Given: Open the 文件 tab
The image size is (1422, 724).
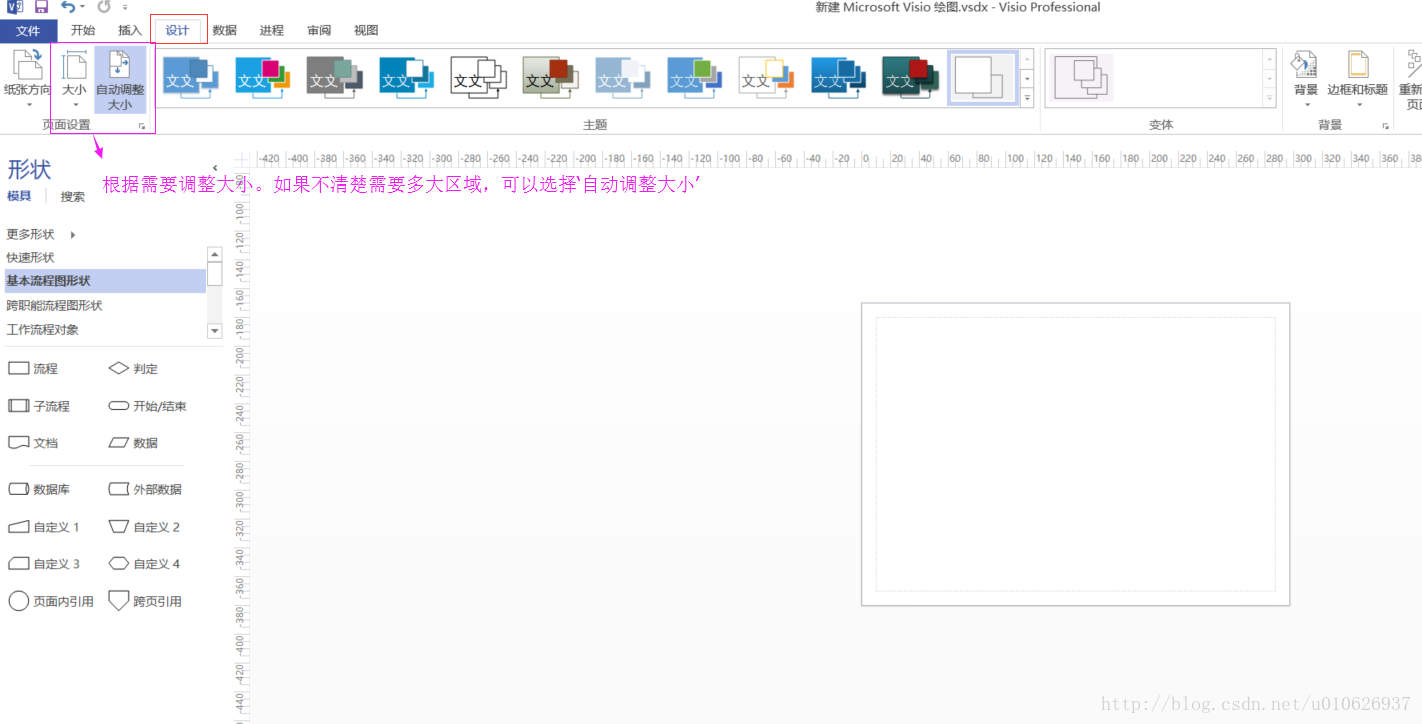Looking at the screenshot, I should pos(28,31).
